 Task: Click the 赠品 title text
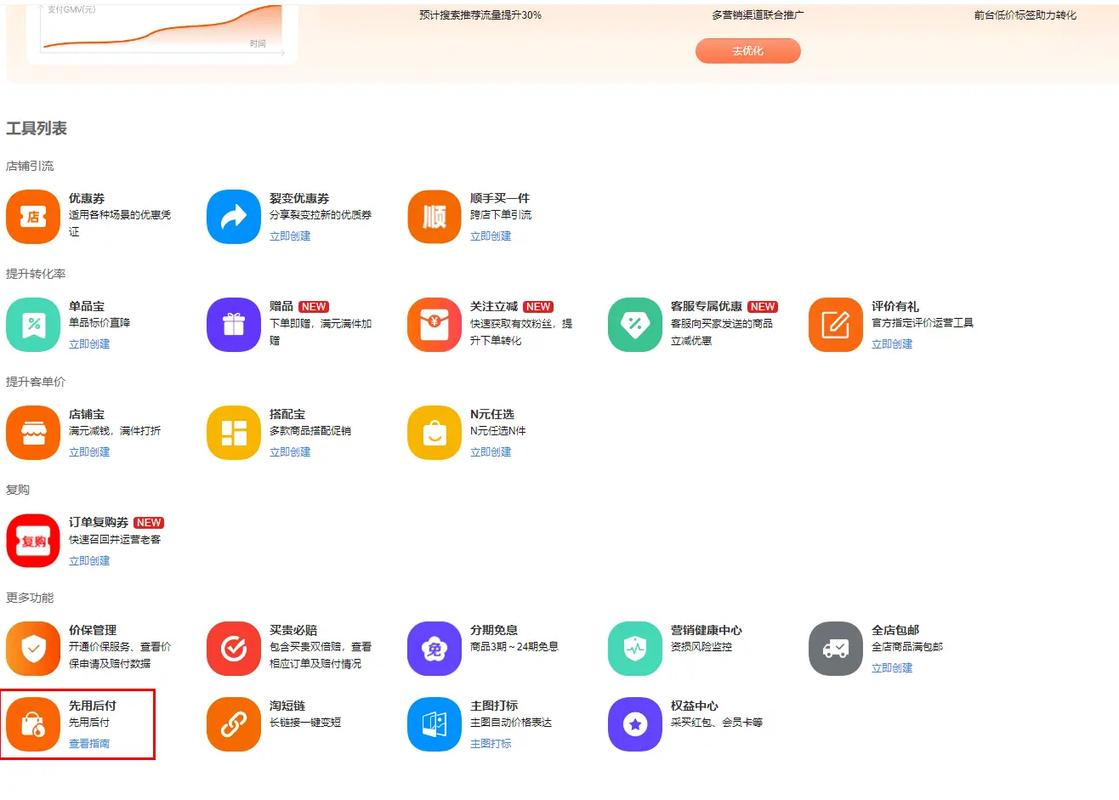coord(281,306)
